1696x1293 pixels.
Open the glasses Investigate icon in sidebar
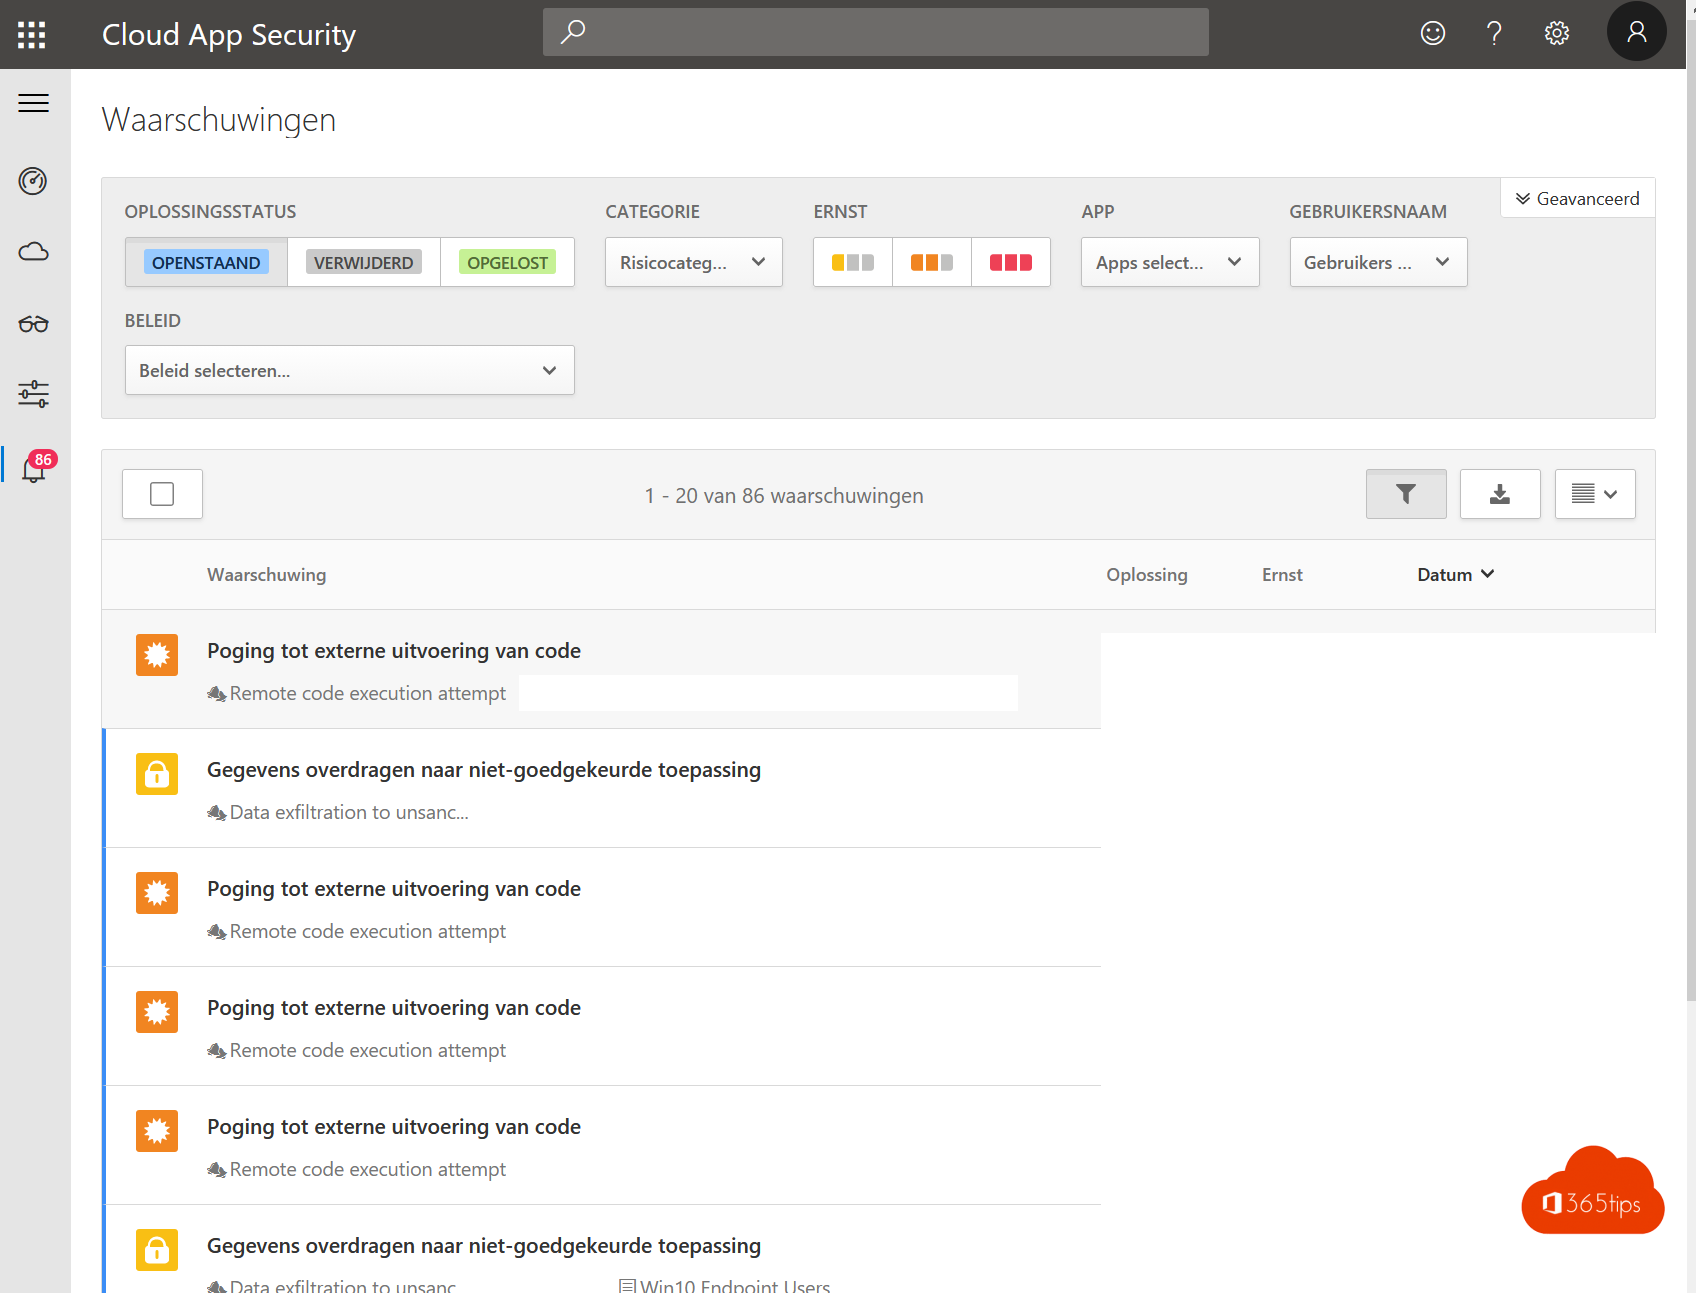pos(33,324)
